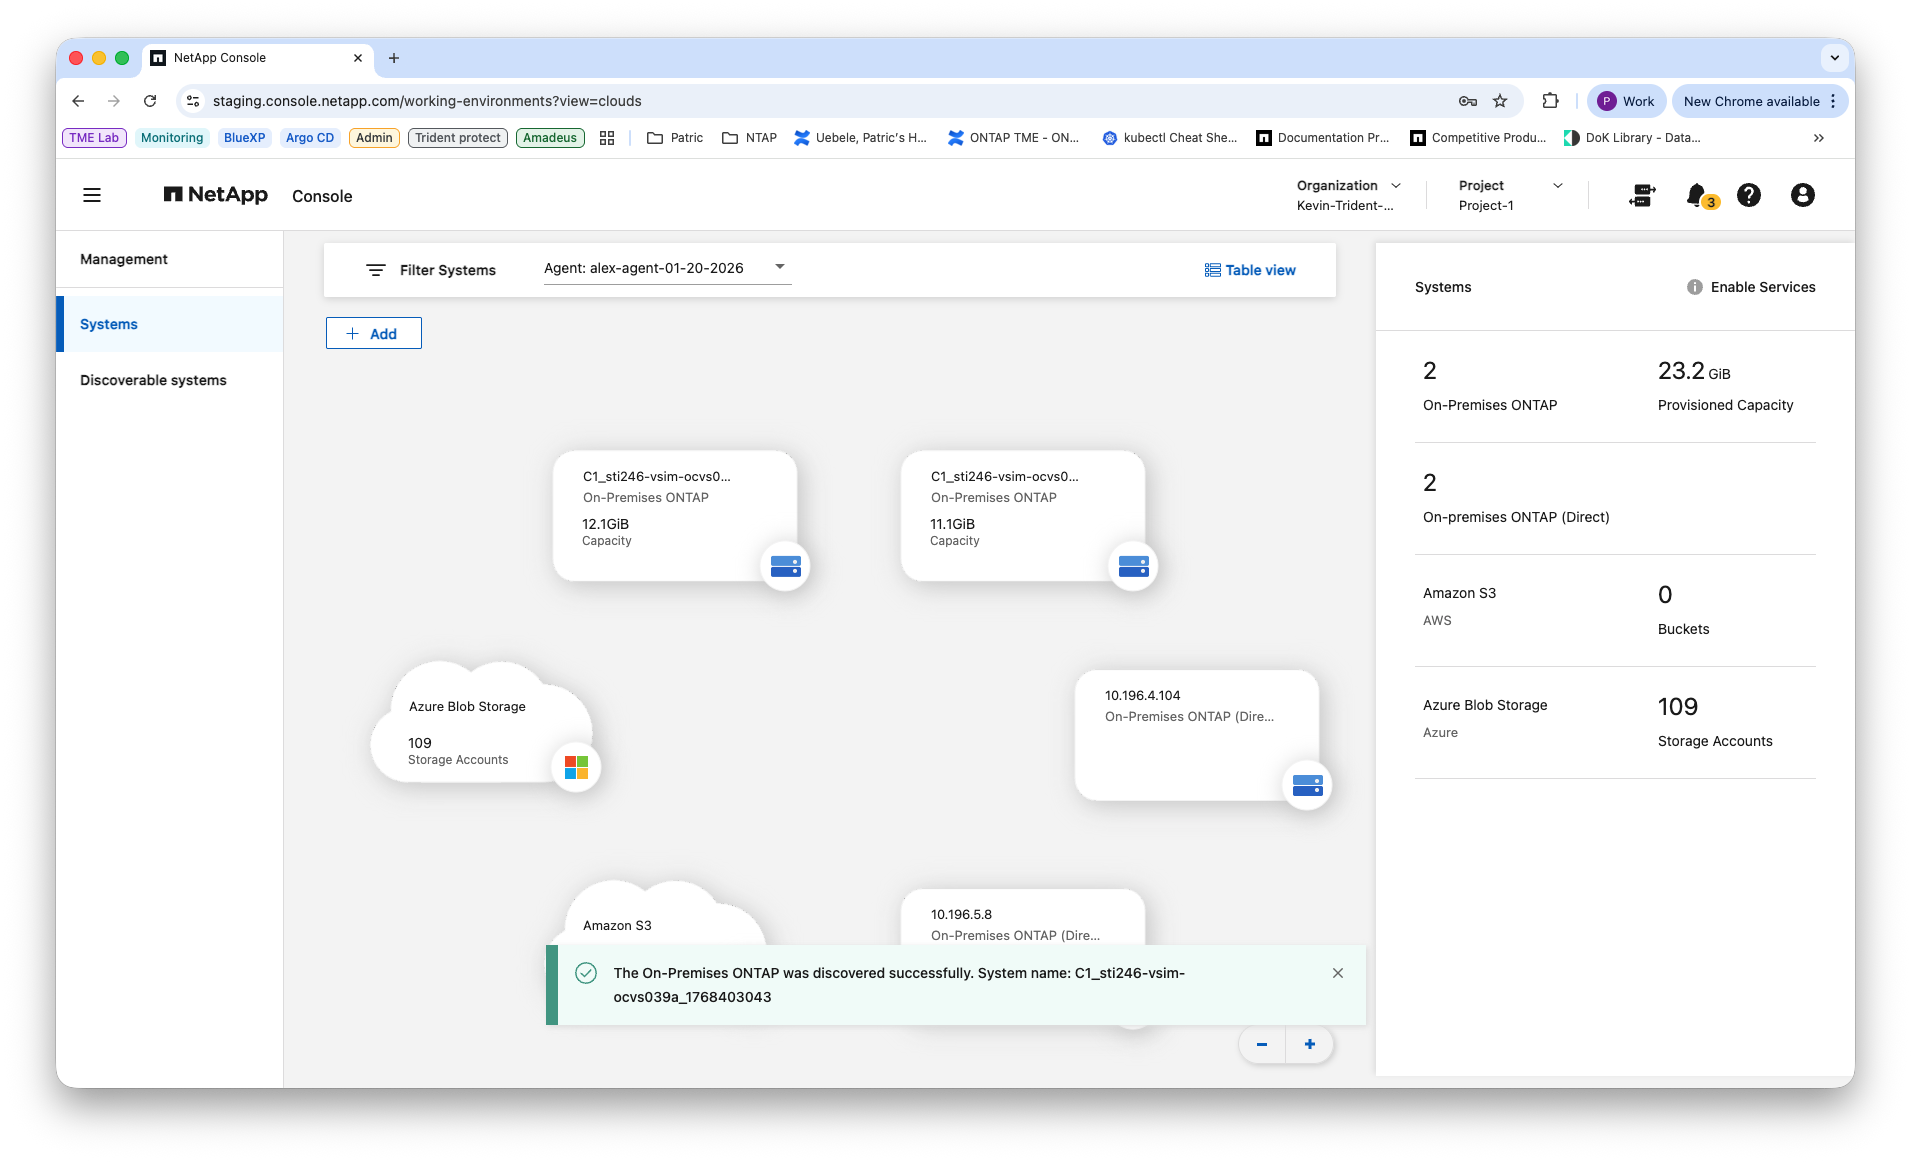Open the BlueXP bookmark
This screenshot has height=1162, width=1911.
click(x=245, y=138)
